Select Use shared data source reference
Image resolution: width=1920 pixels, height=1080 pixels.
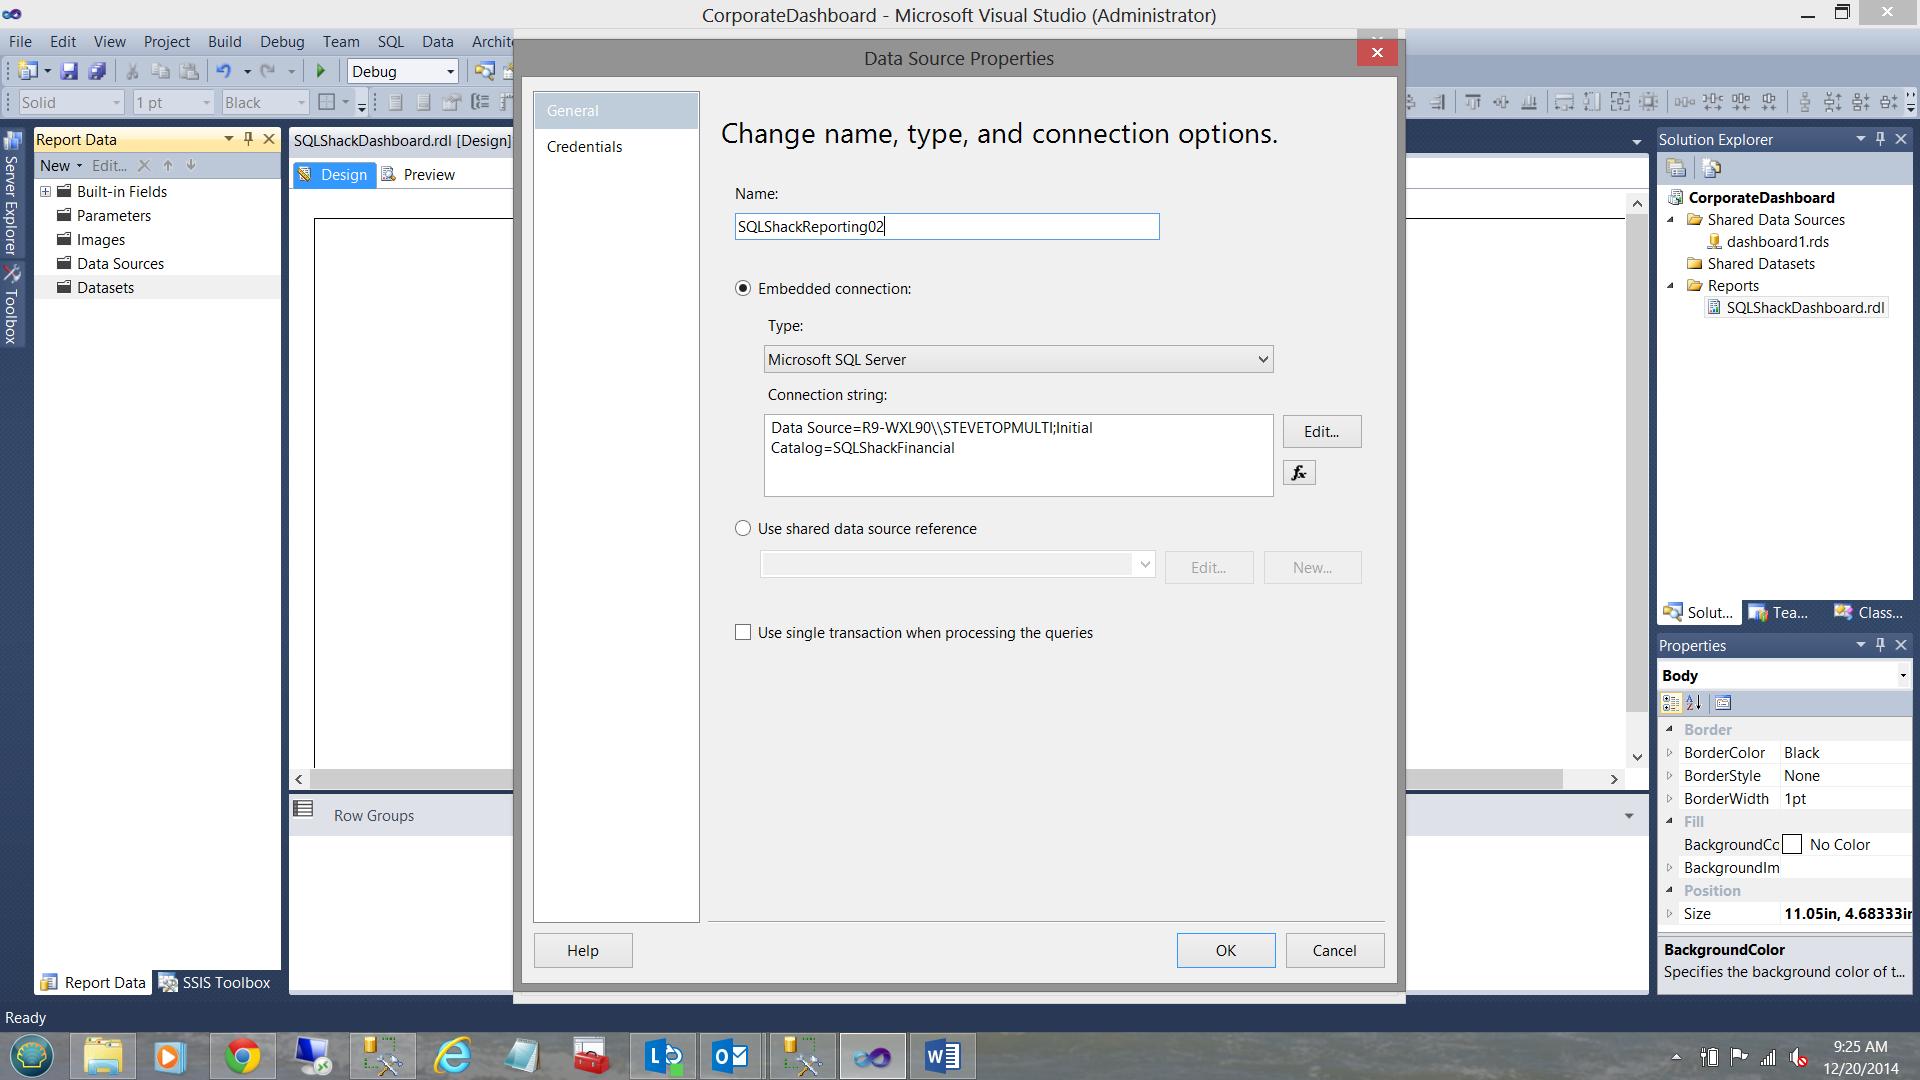743,529
